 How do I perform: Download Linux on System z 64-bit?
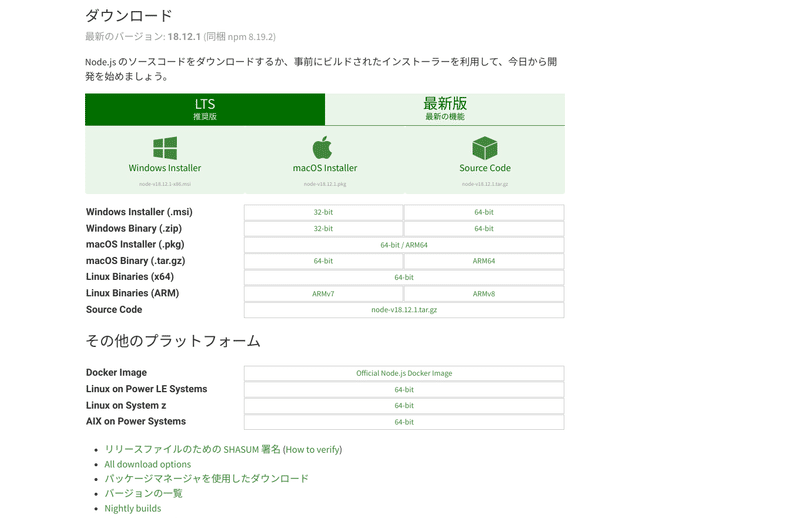click(404, 406)
